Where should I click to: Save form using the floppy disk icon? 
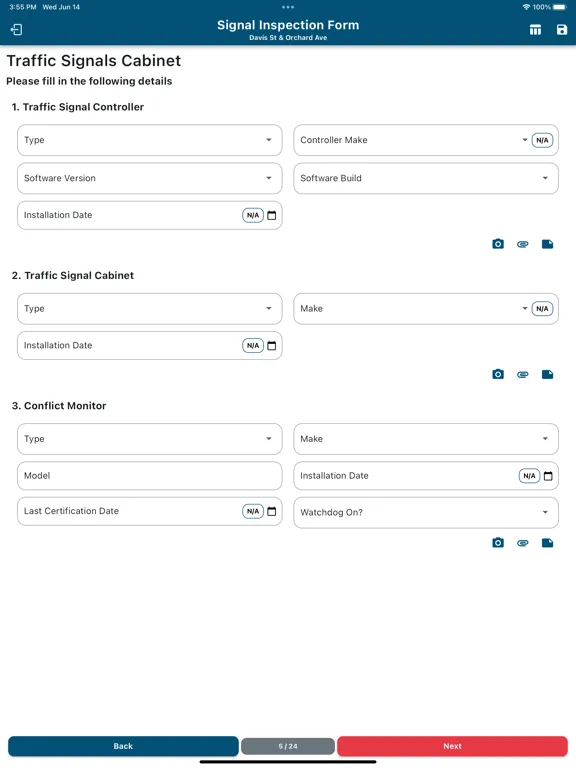click(x=562, y=30)
